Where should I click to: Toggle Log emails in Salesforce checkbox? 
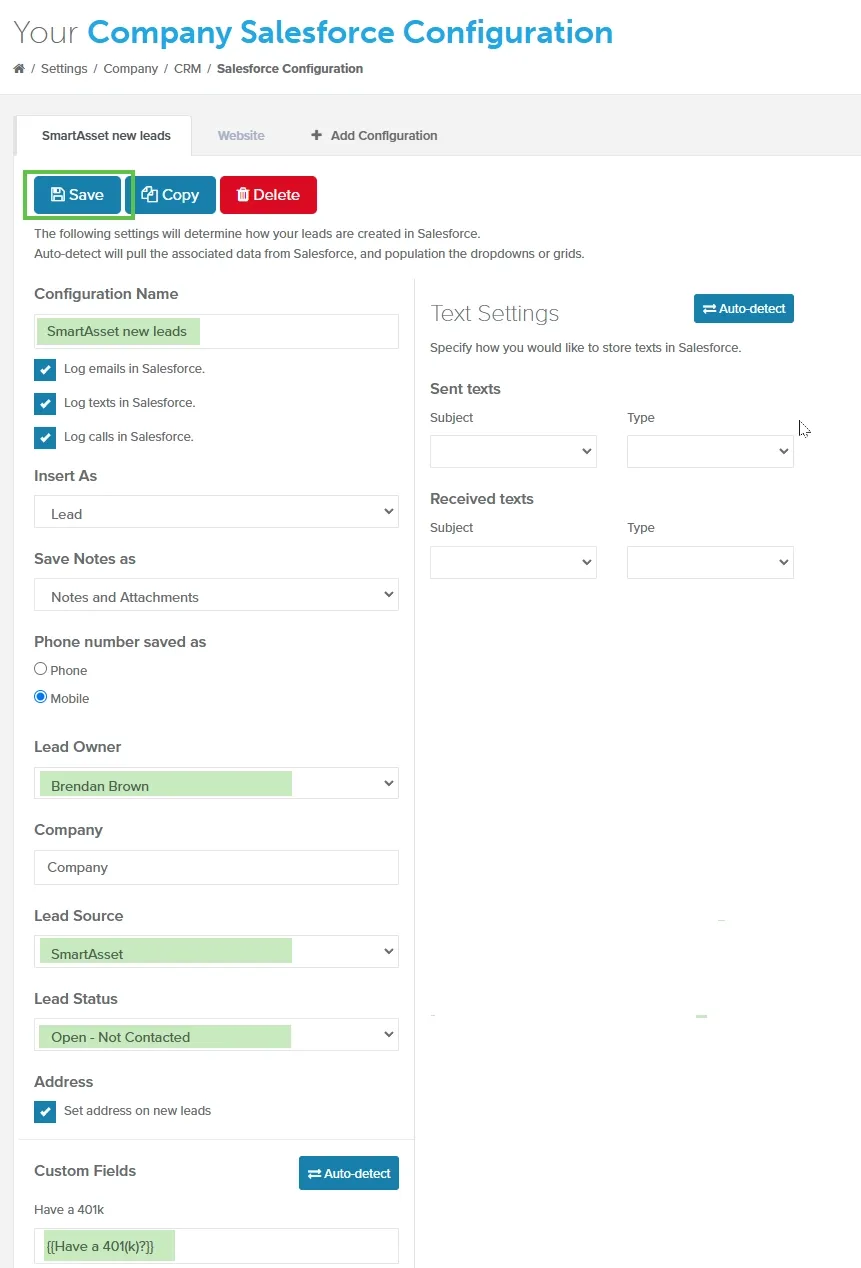(x=45, y=369)
